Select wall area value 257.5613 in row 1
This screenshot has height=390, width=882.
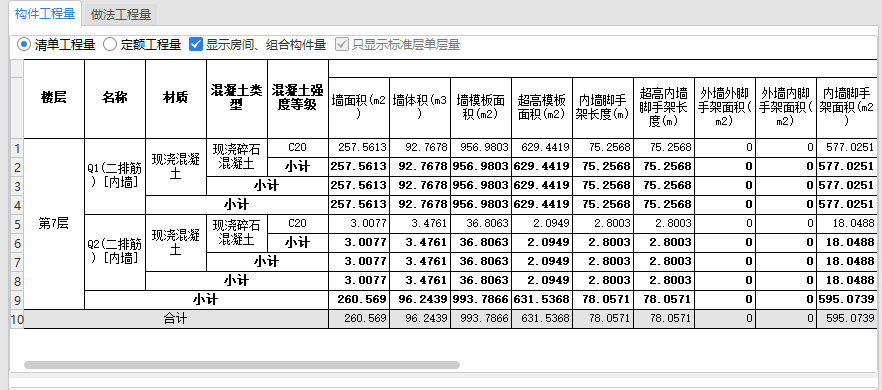coord(358,148)
